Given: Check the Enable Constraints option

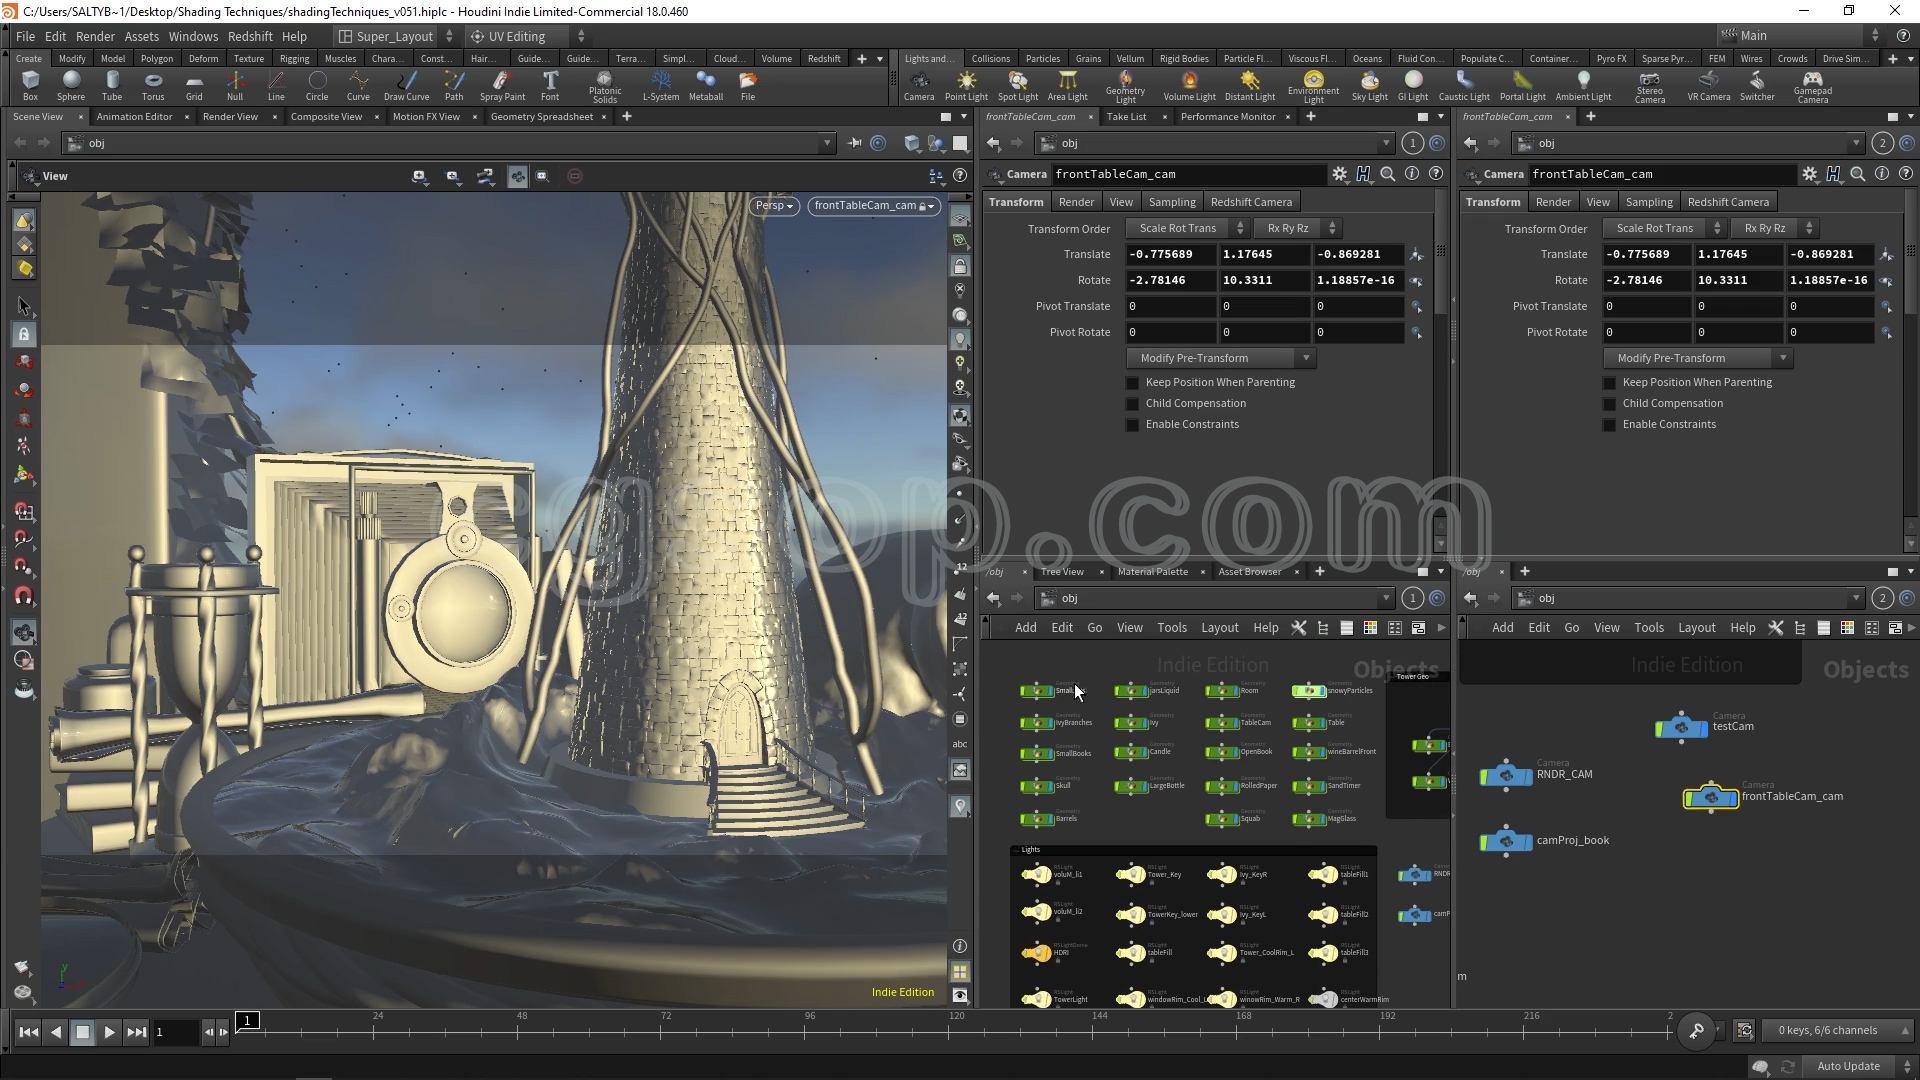Looking at the screenshot, I should (1133, 425).
